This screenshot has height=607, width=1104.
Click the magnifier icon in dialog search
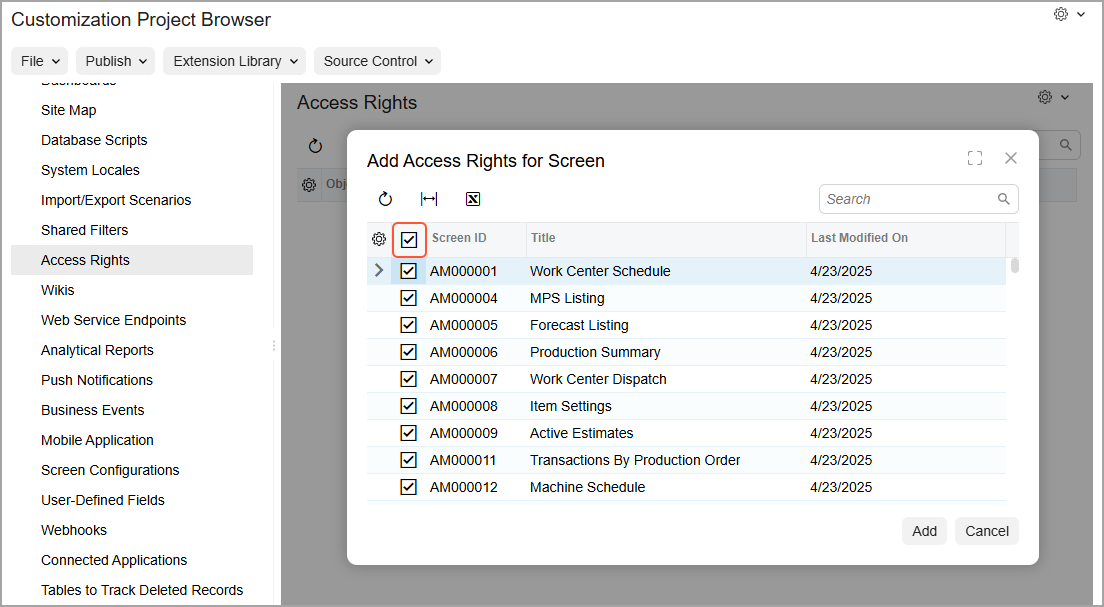(x=1004, y=199)
